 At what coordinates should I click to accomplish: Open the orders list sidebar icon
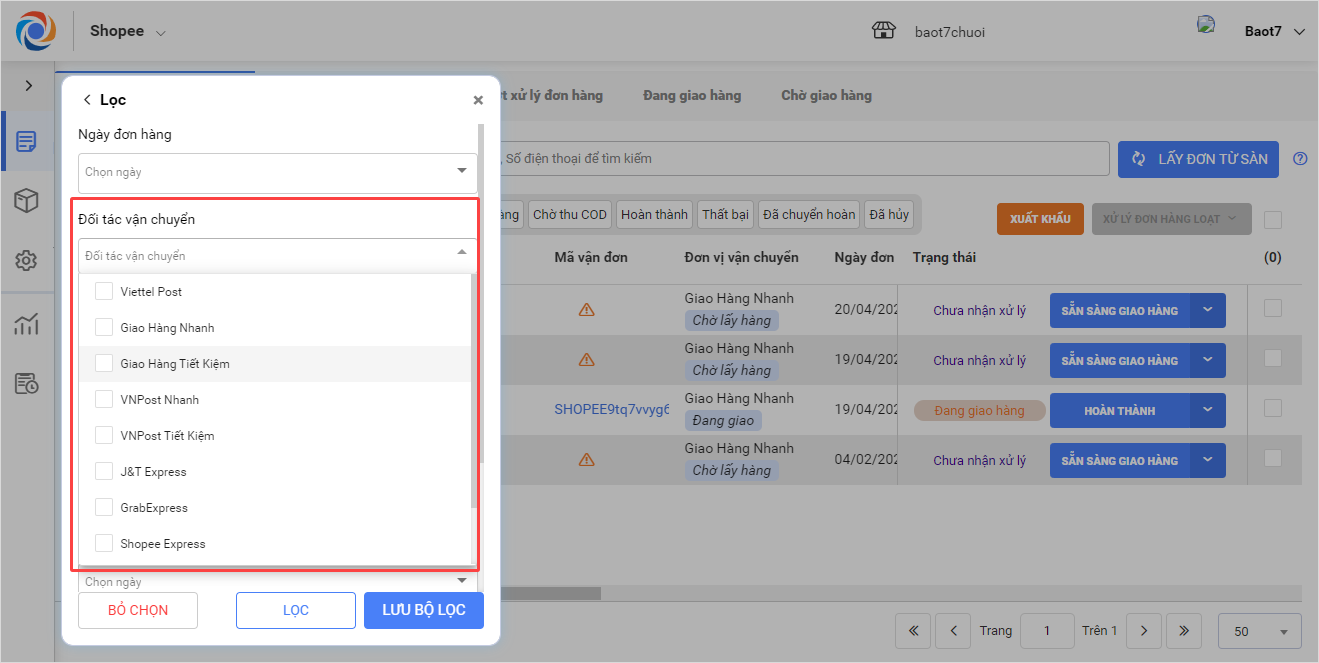click(27, 141)
